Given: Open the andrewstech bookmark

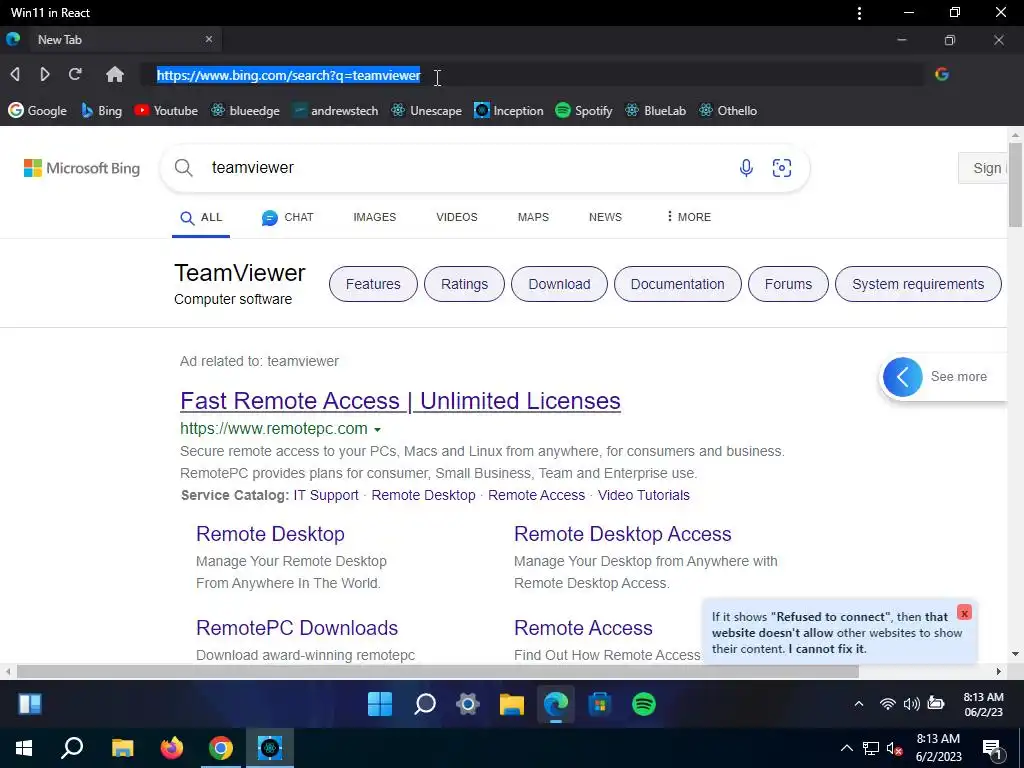Looking at the screenshot, I should tap(335, 110).
